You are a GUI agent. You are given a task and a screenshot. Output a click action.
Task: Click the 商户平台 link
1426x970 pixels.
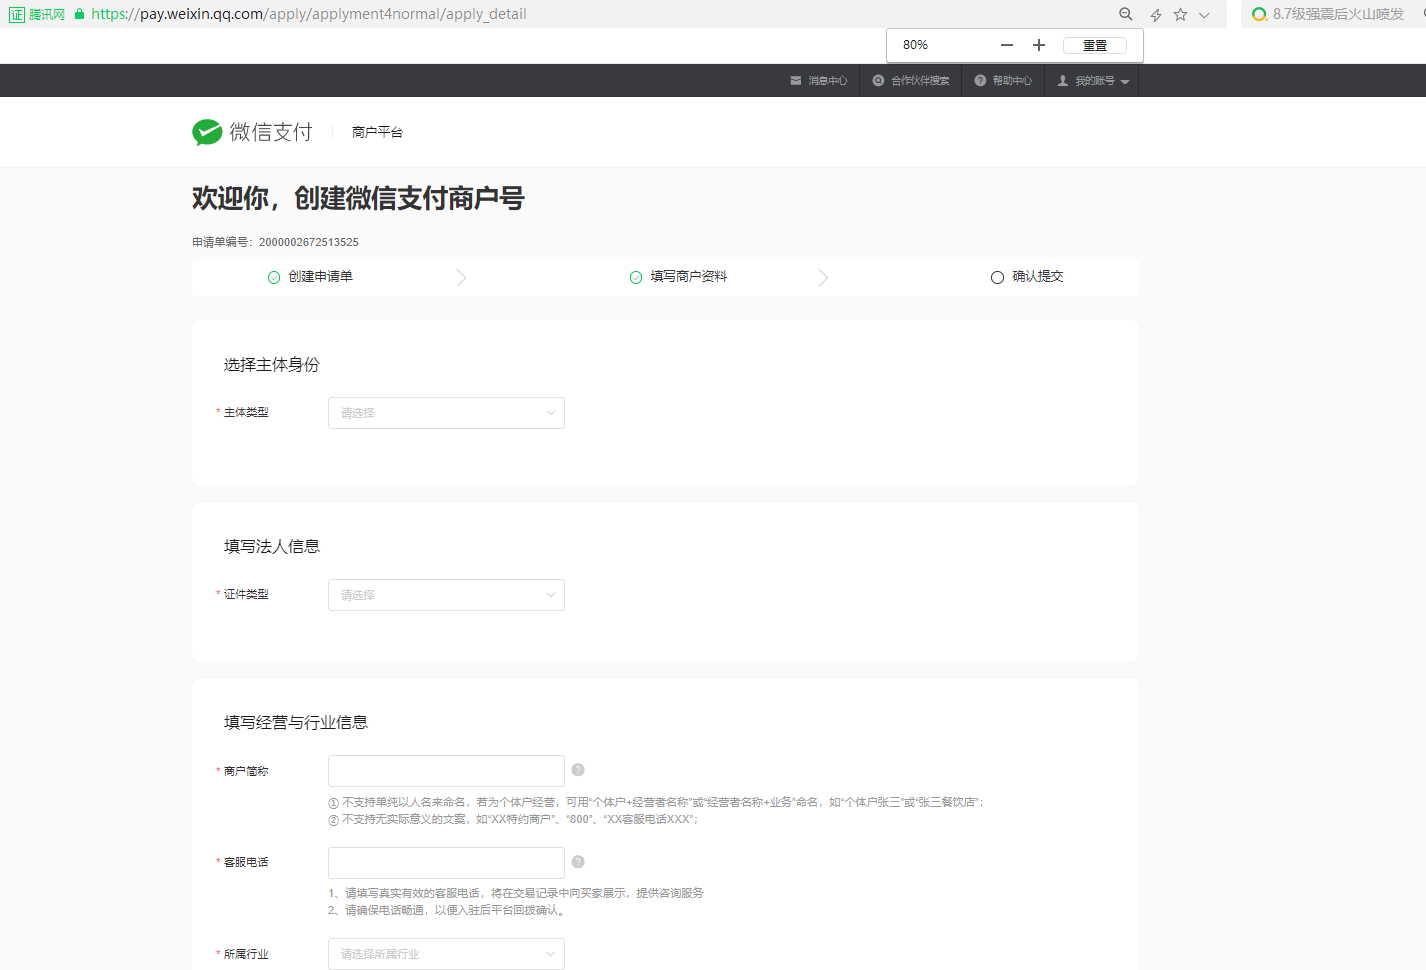[377, 132]
